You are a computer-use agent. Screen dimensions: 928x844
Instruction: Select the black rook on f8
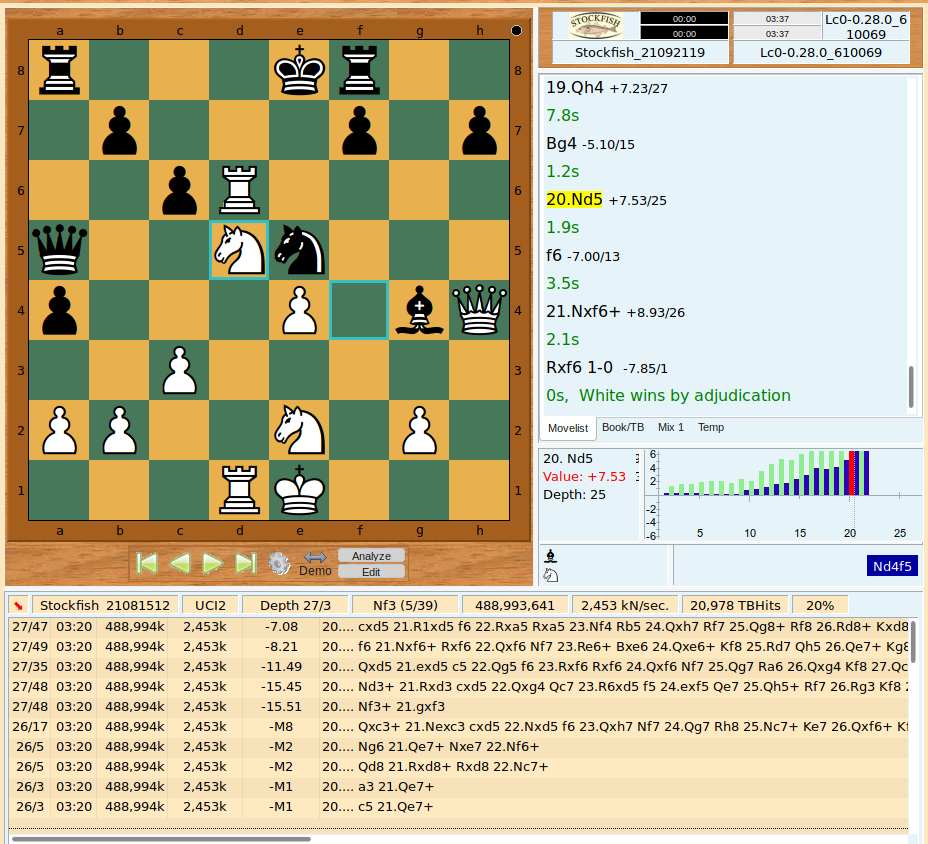click(360, 70)
